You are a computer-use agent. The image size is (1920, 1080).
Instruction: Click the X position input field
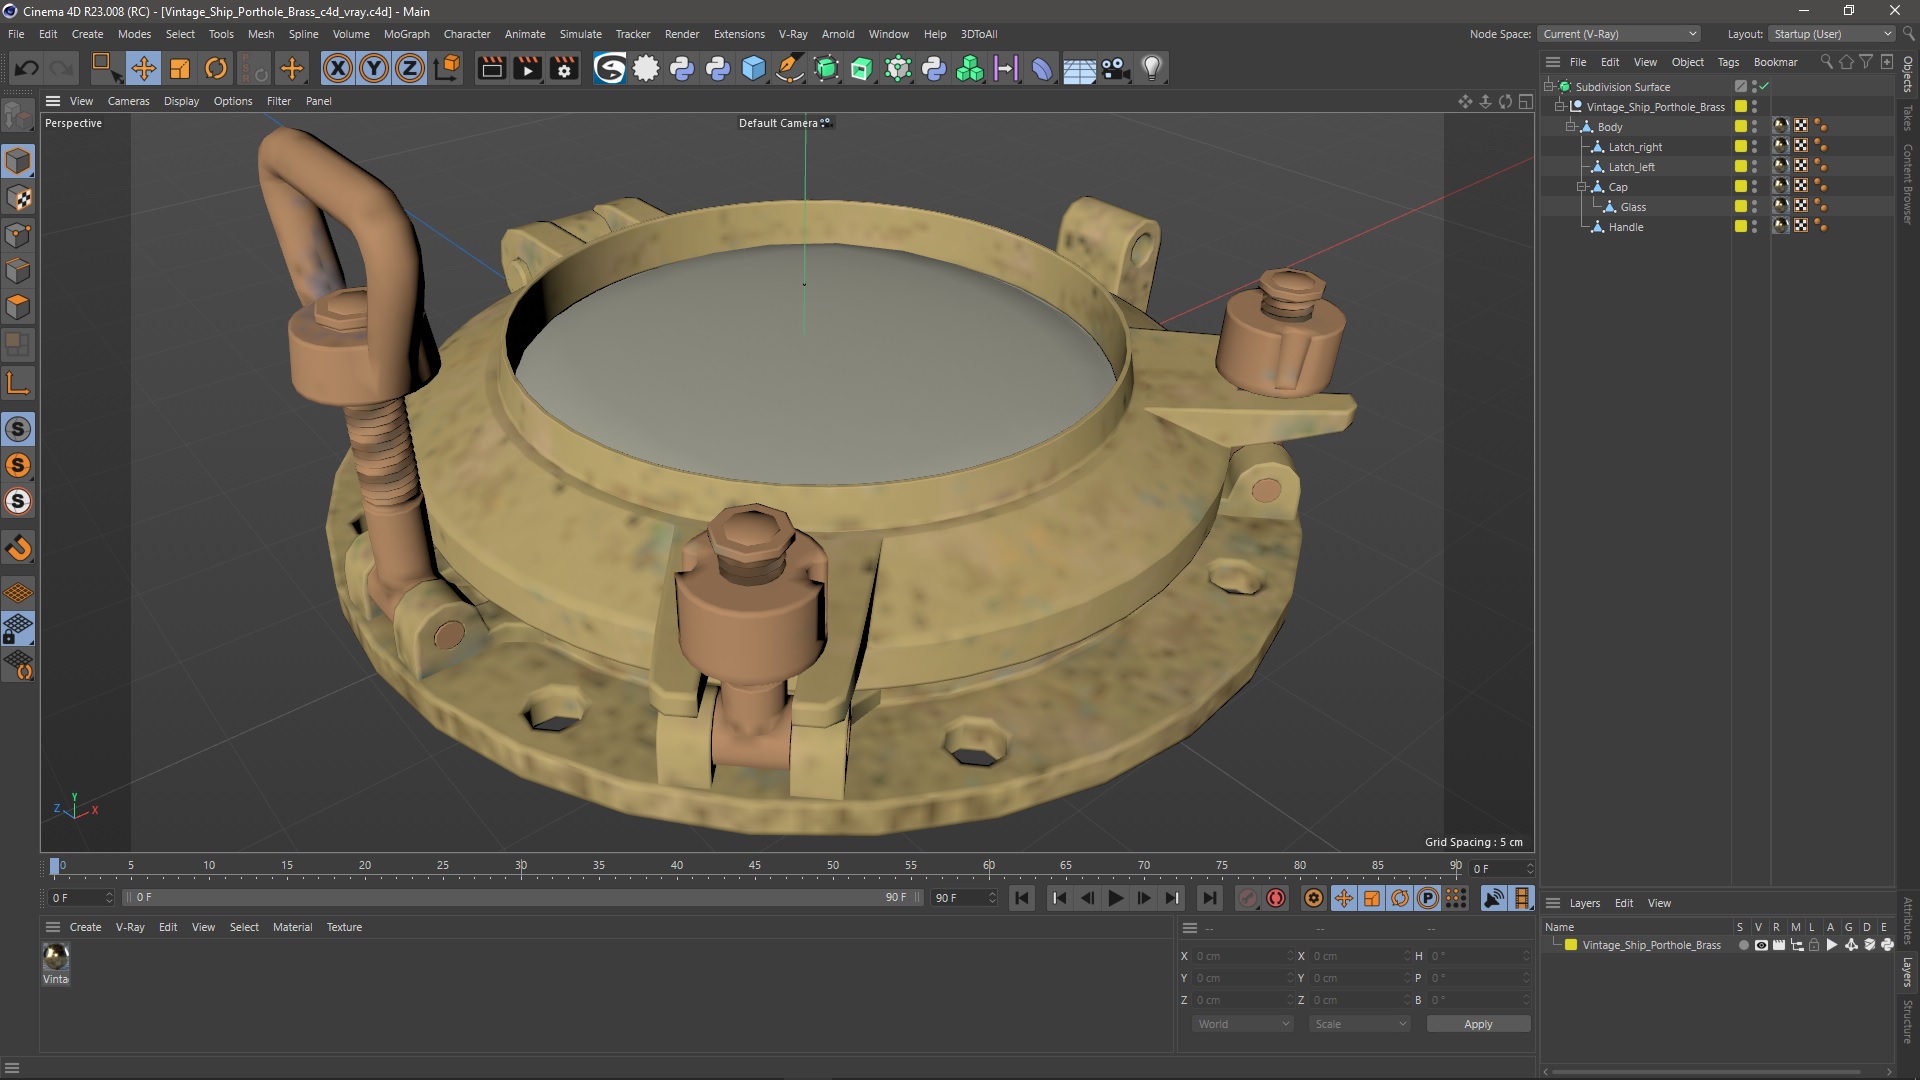1241,956
